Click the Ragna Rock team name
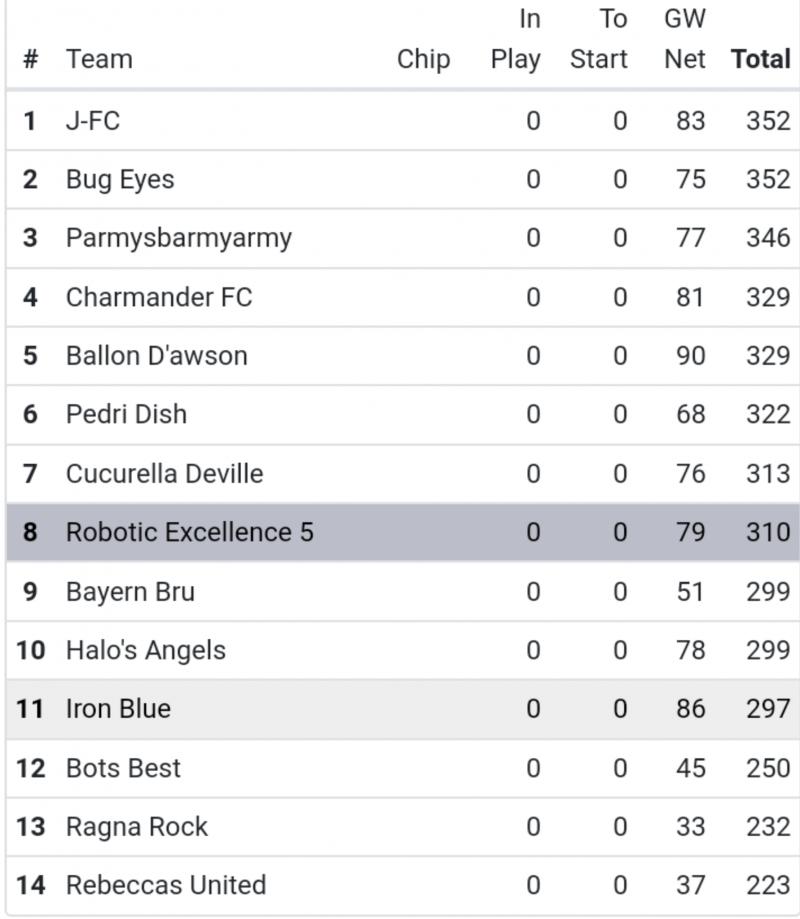 (x=137, y=827)
